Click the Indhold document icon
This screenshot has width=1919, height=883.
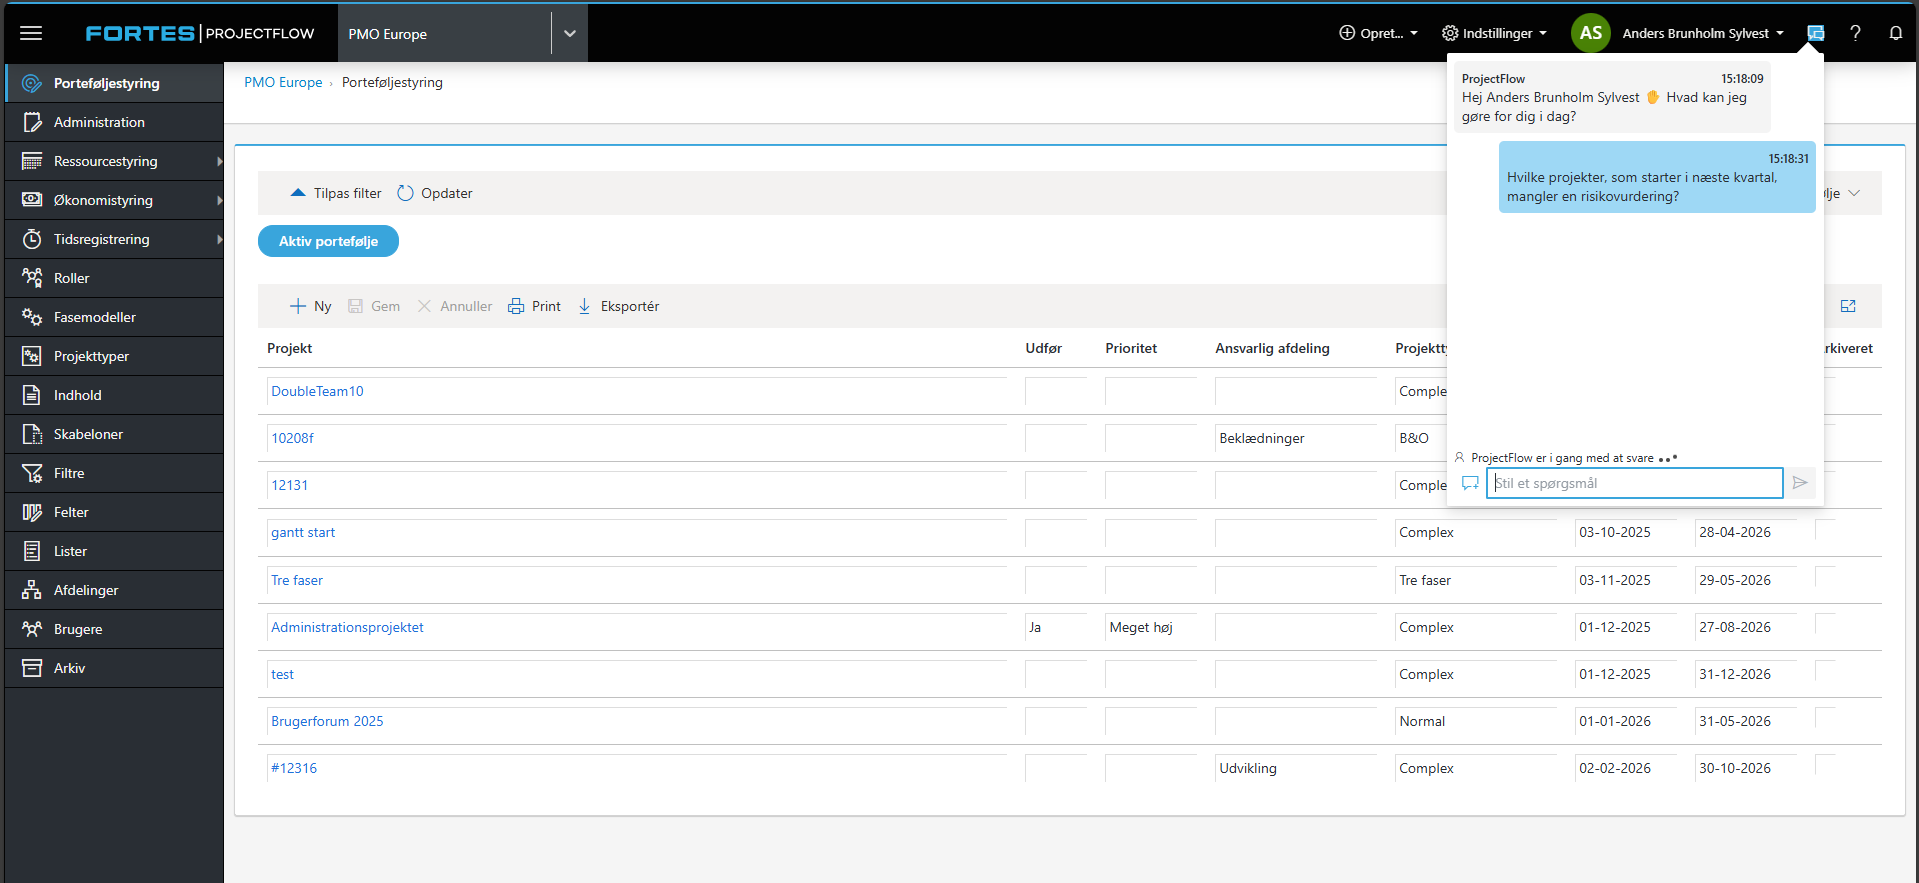click(32, 395)
